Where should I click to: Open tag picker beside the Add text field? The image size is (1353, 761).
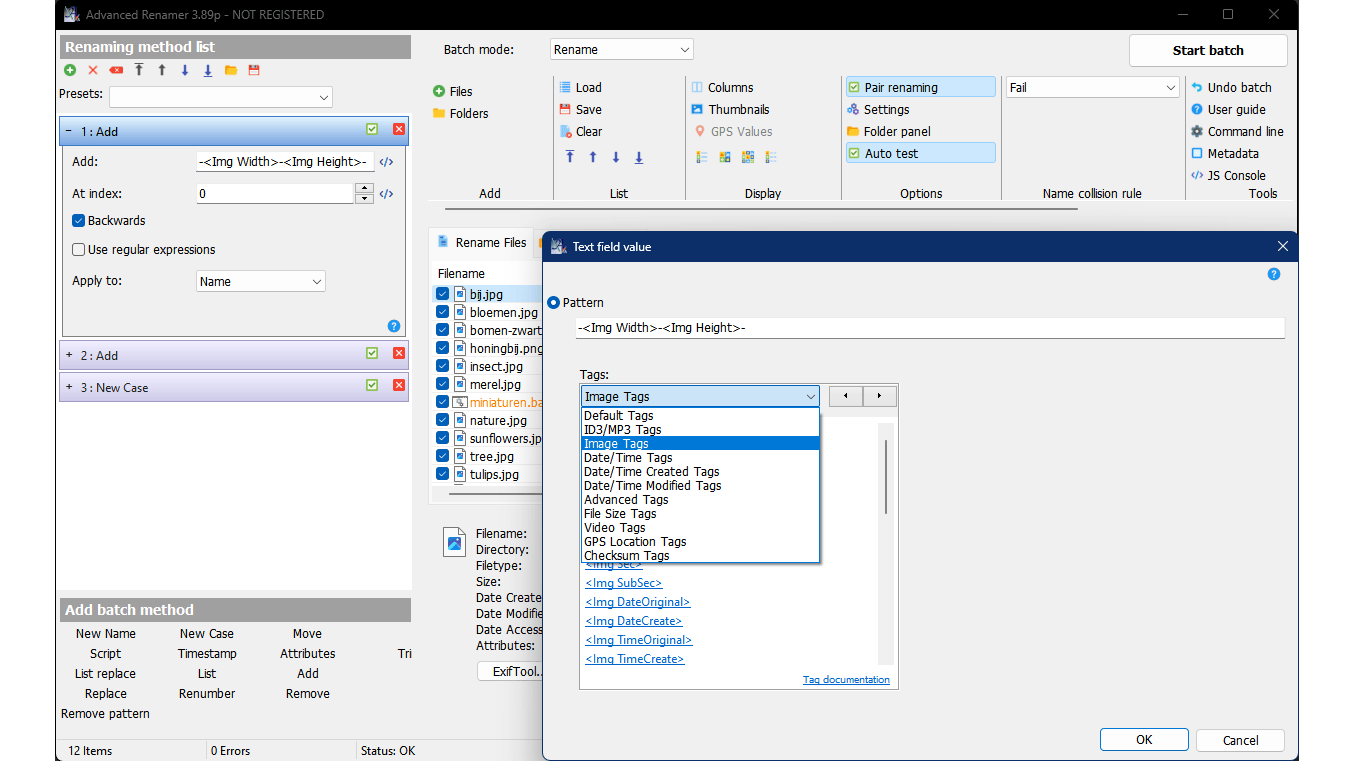click(x=386, y=162)
